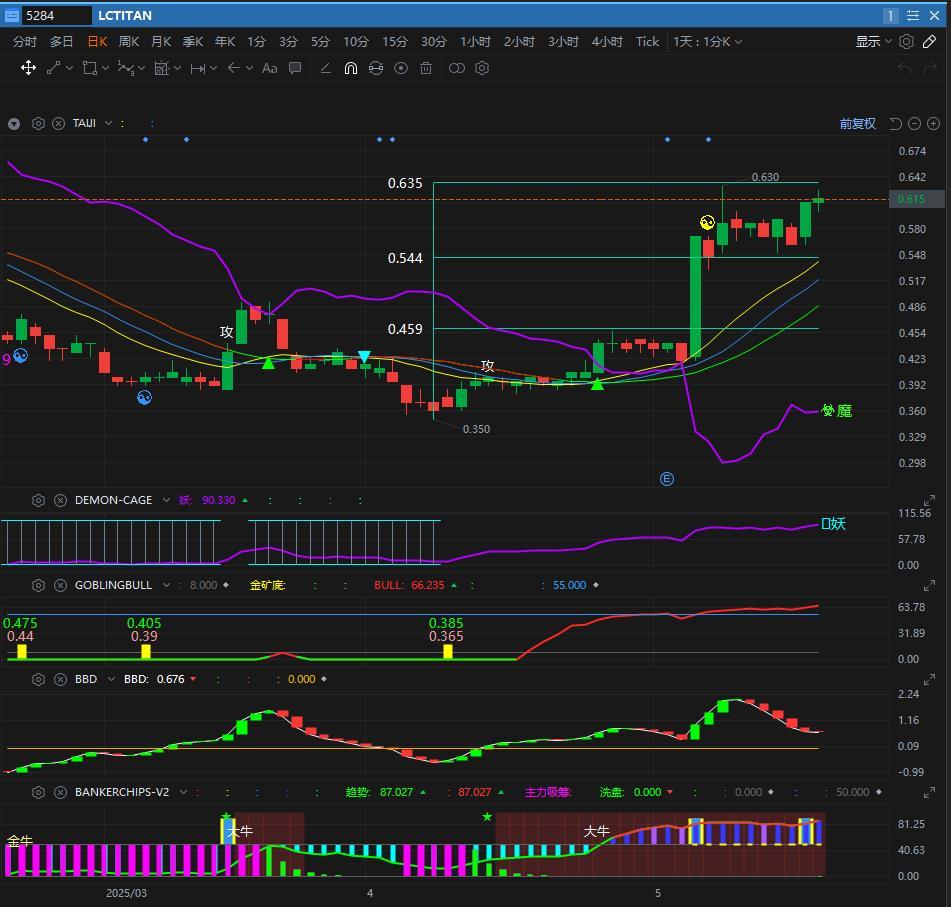Select the comment bubble tool
The image size is (951, 907).
(295, 68)
